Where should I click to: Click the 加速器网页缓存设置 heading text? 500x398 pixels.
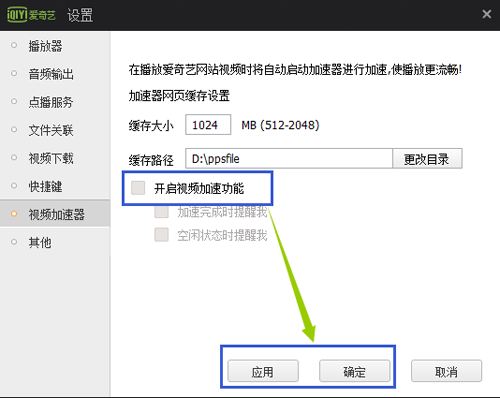coord(179,96)
